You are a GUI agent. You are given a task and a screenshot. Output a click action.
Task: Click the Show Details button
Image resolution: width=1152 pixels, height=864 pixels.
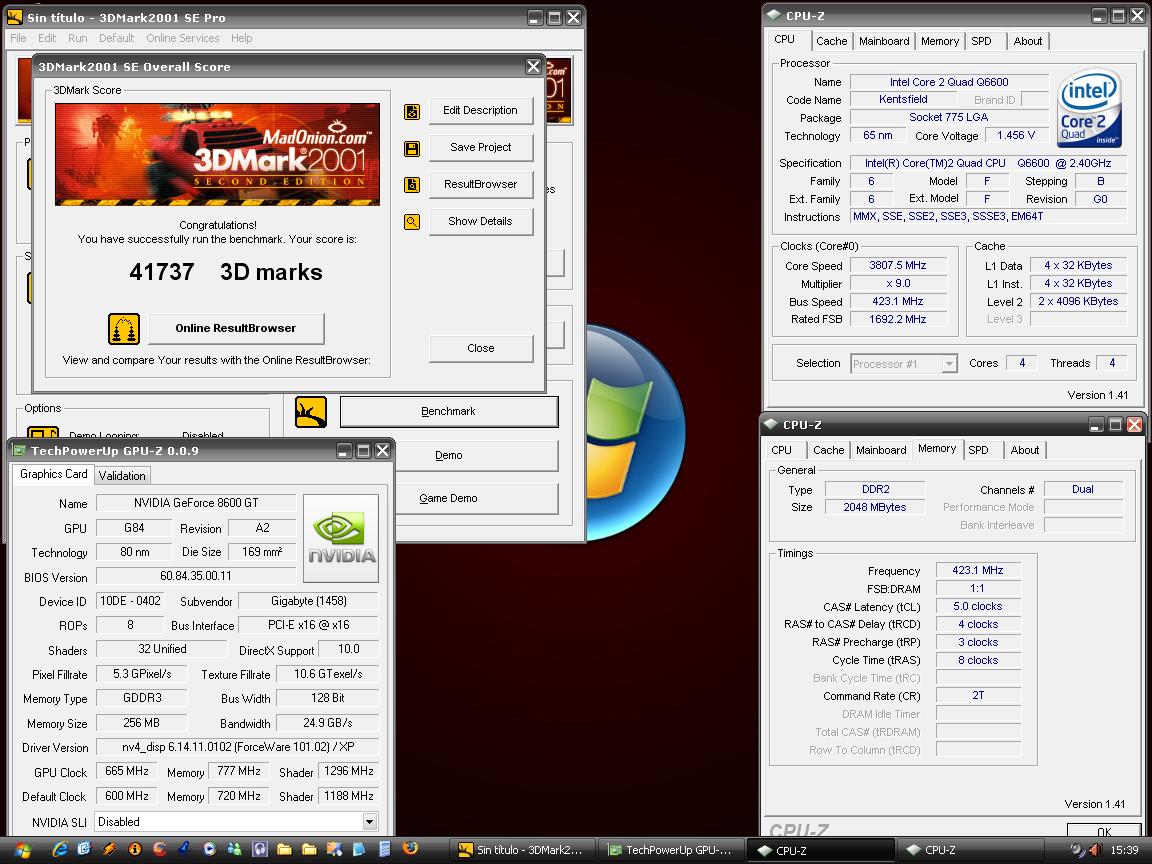point(480,220)
